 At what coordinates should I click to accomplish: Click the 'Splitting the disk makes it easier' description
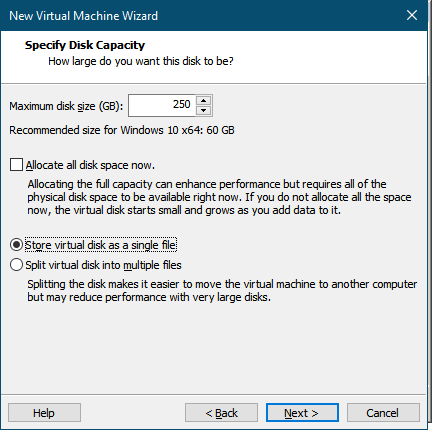coord(222,290)
